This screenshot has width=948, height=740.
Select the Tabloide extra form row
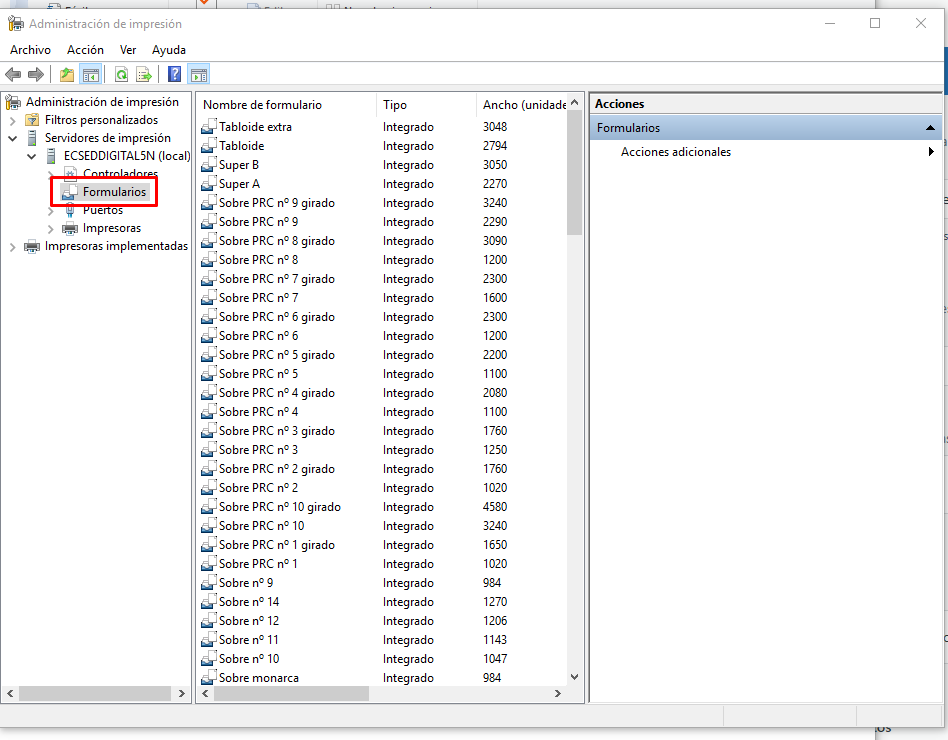[255, 127]
